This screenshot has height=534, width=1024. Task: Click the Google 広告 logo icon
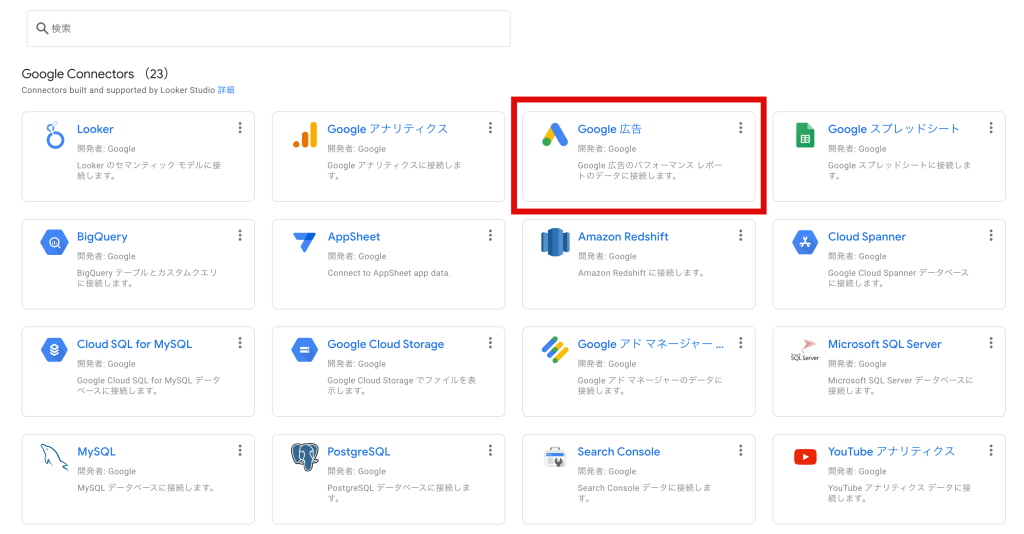tap(555, 135)
